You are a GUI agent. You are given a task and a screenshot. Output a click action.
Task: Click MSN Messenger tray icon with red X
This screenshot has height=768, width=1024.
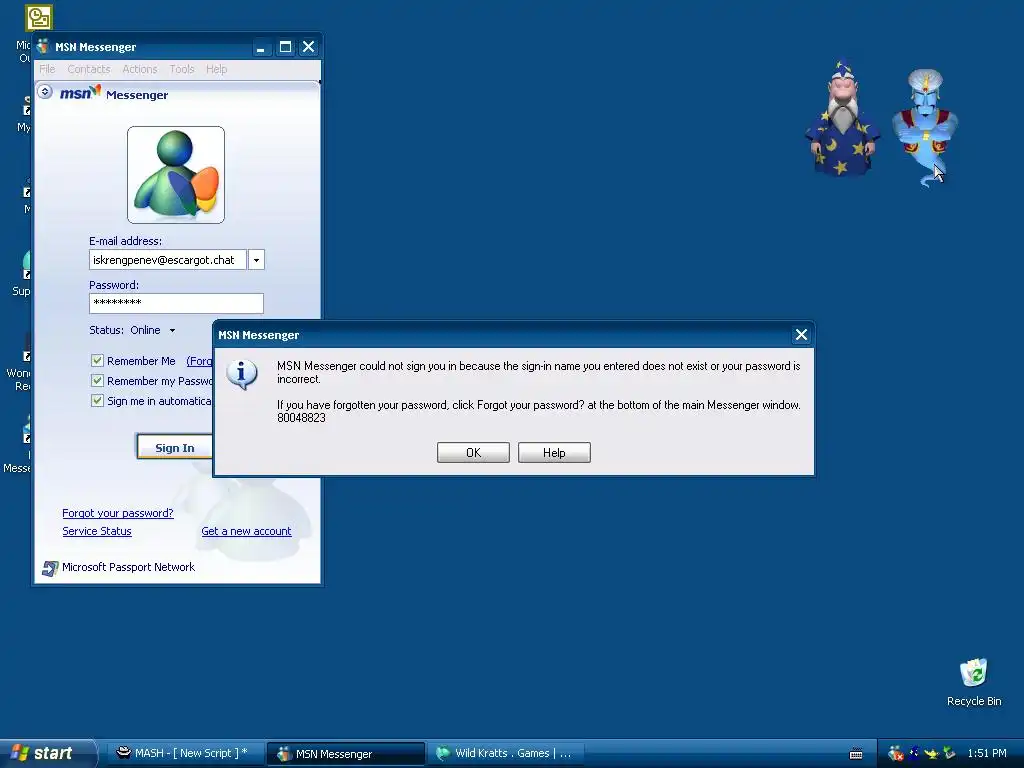pyautogui.click(x=895, y=754)
